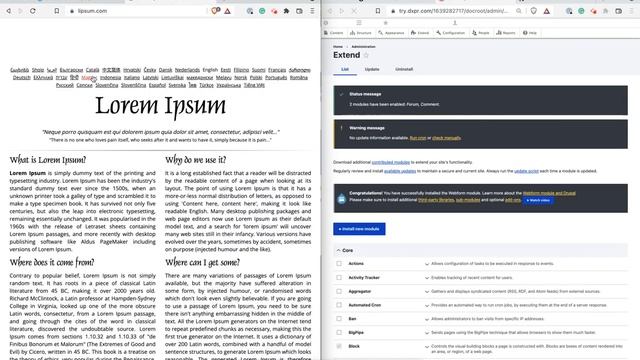Enable the Actions module checkbox
Screen dimensions: 640x360
tap(339, 264)
